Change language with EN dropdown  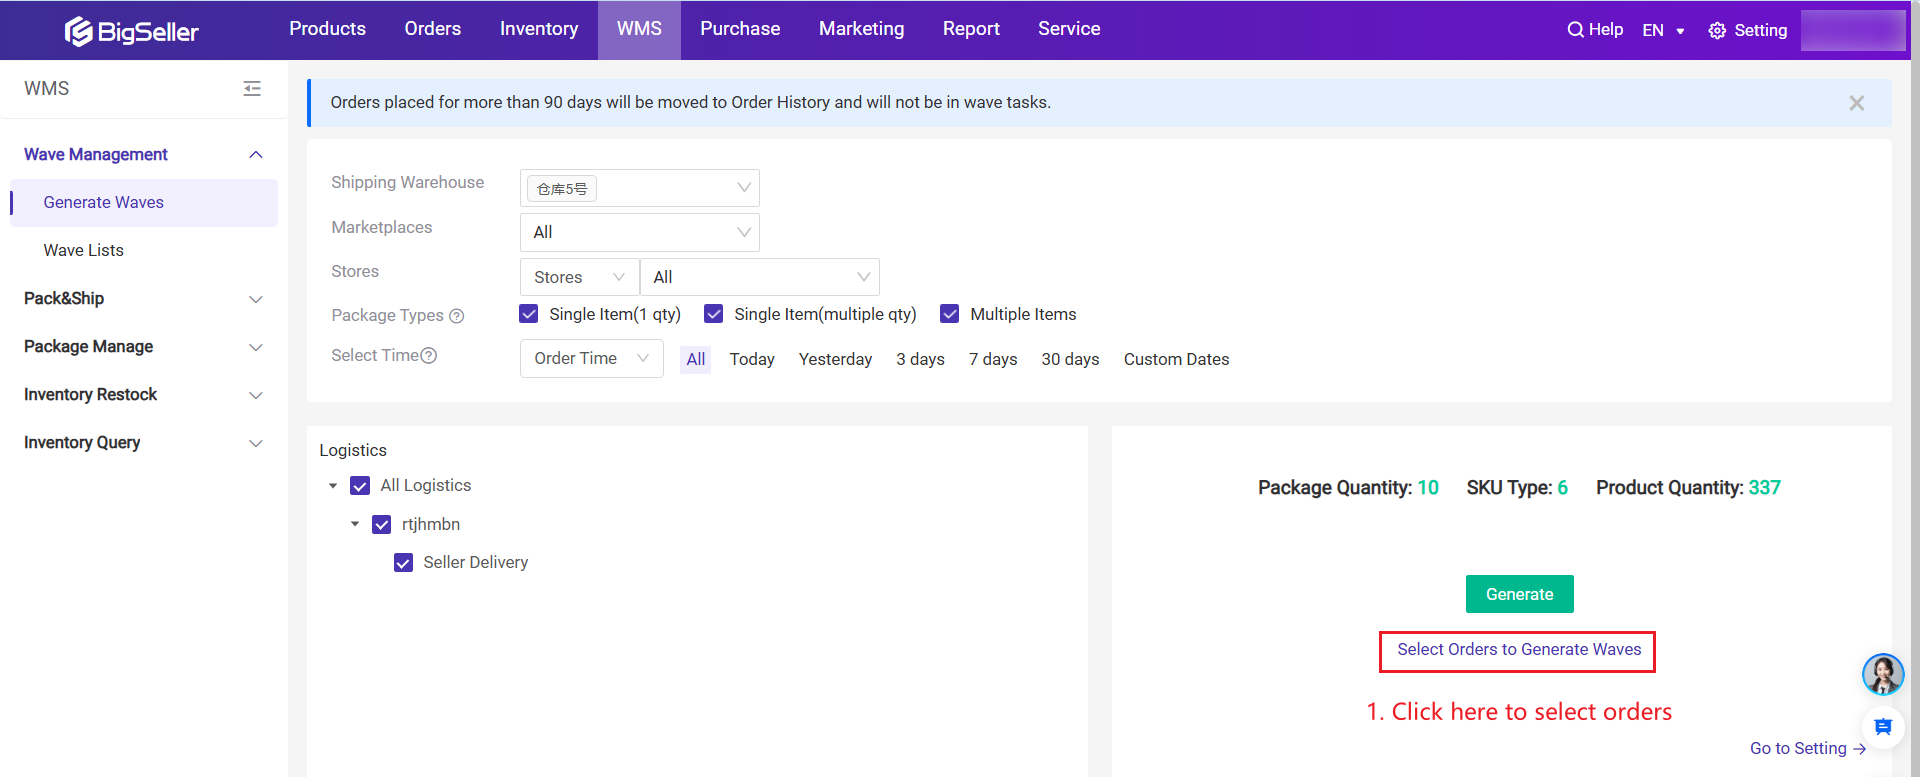click(1664, 31)
